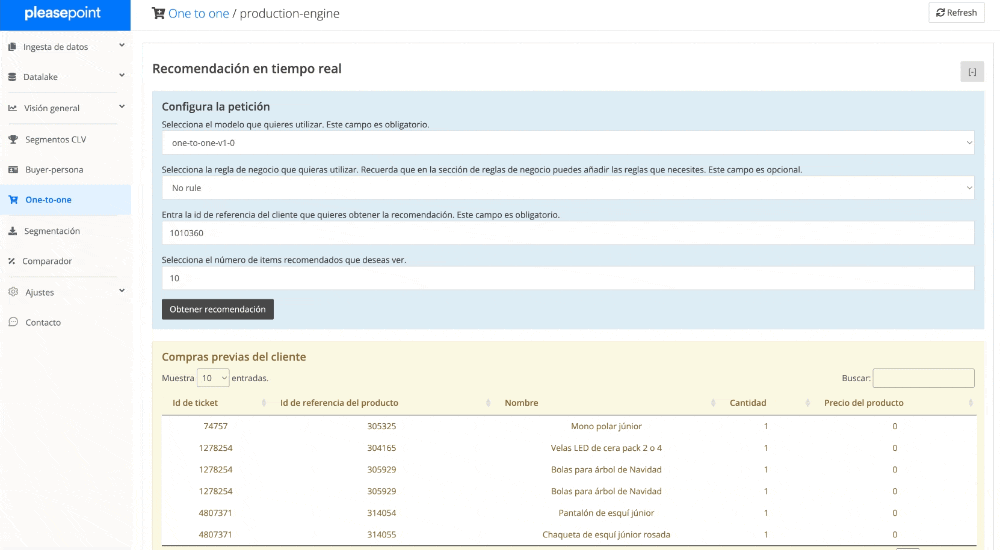
Task: Click the Visión general chart icon
Action: (x=12, y=108)
